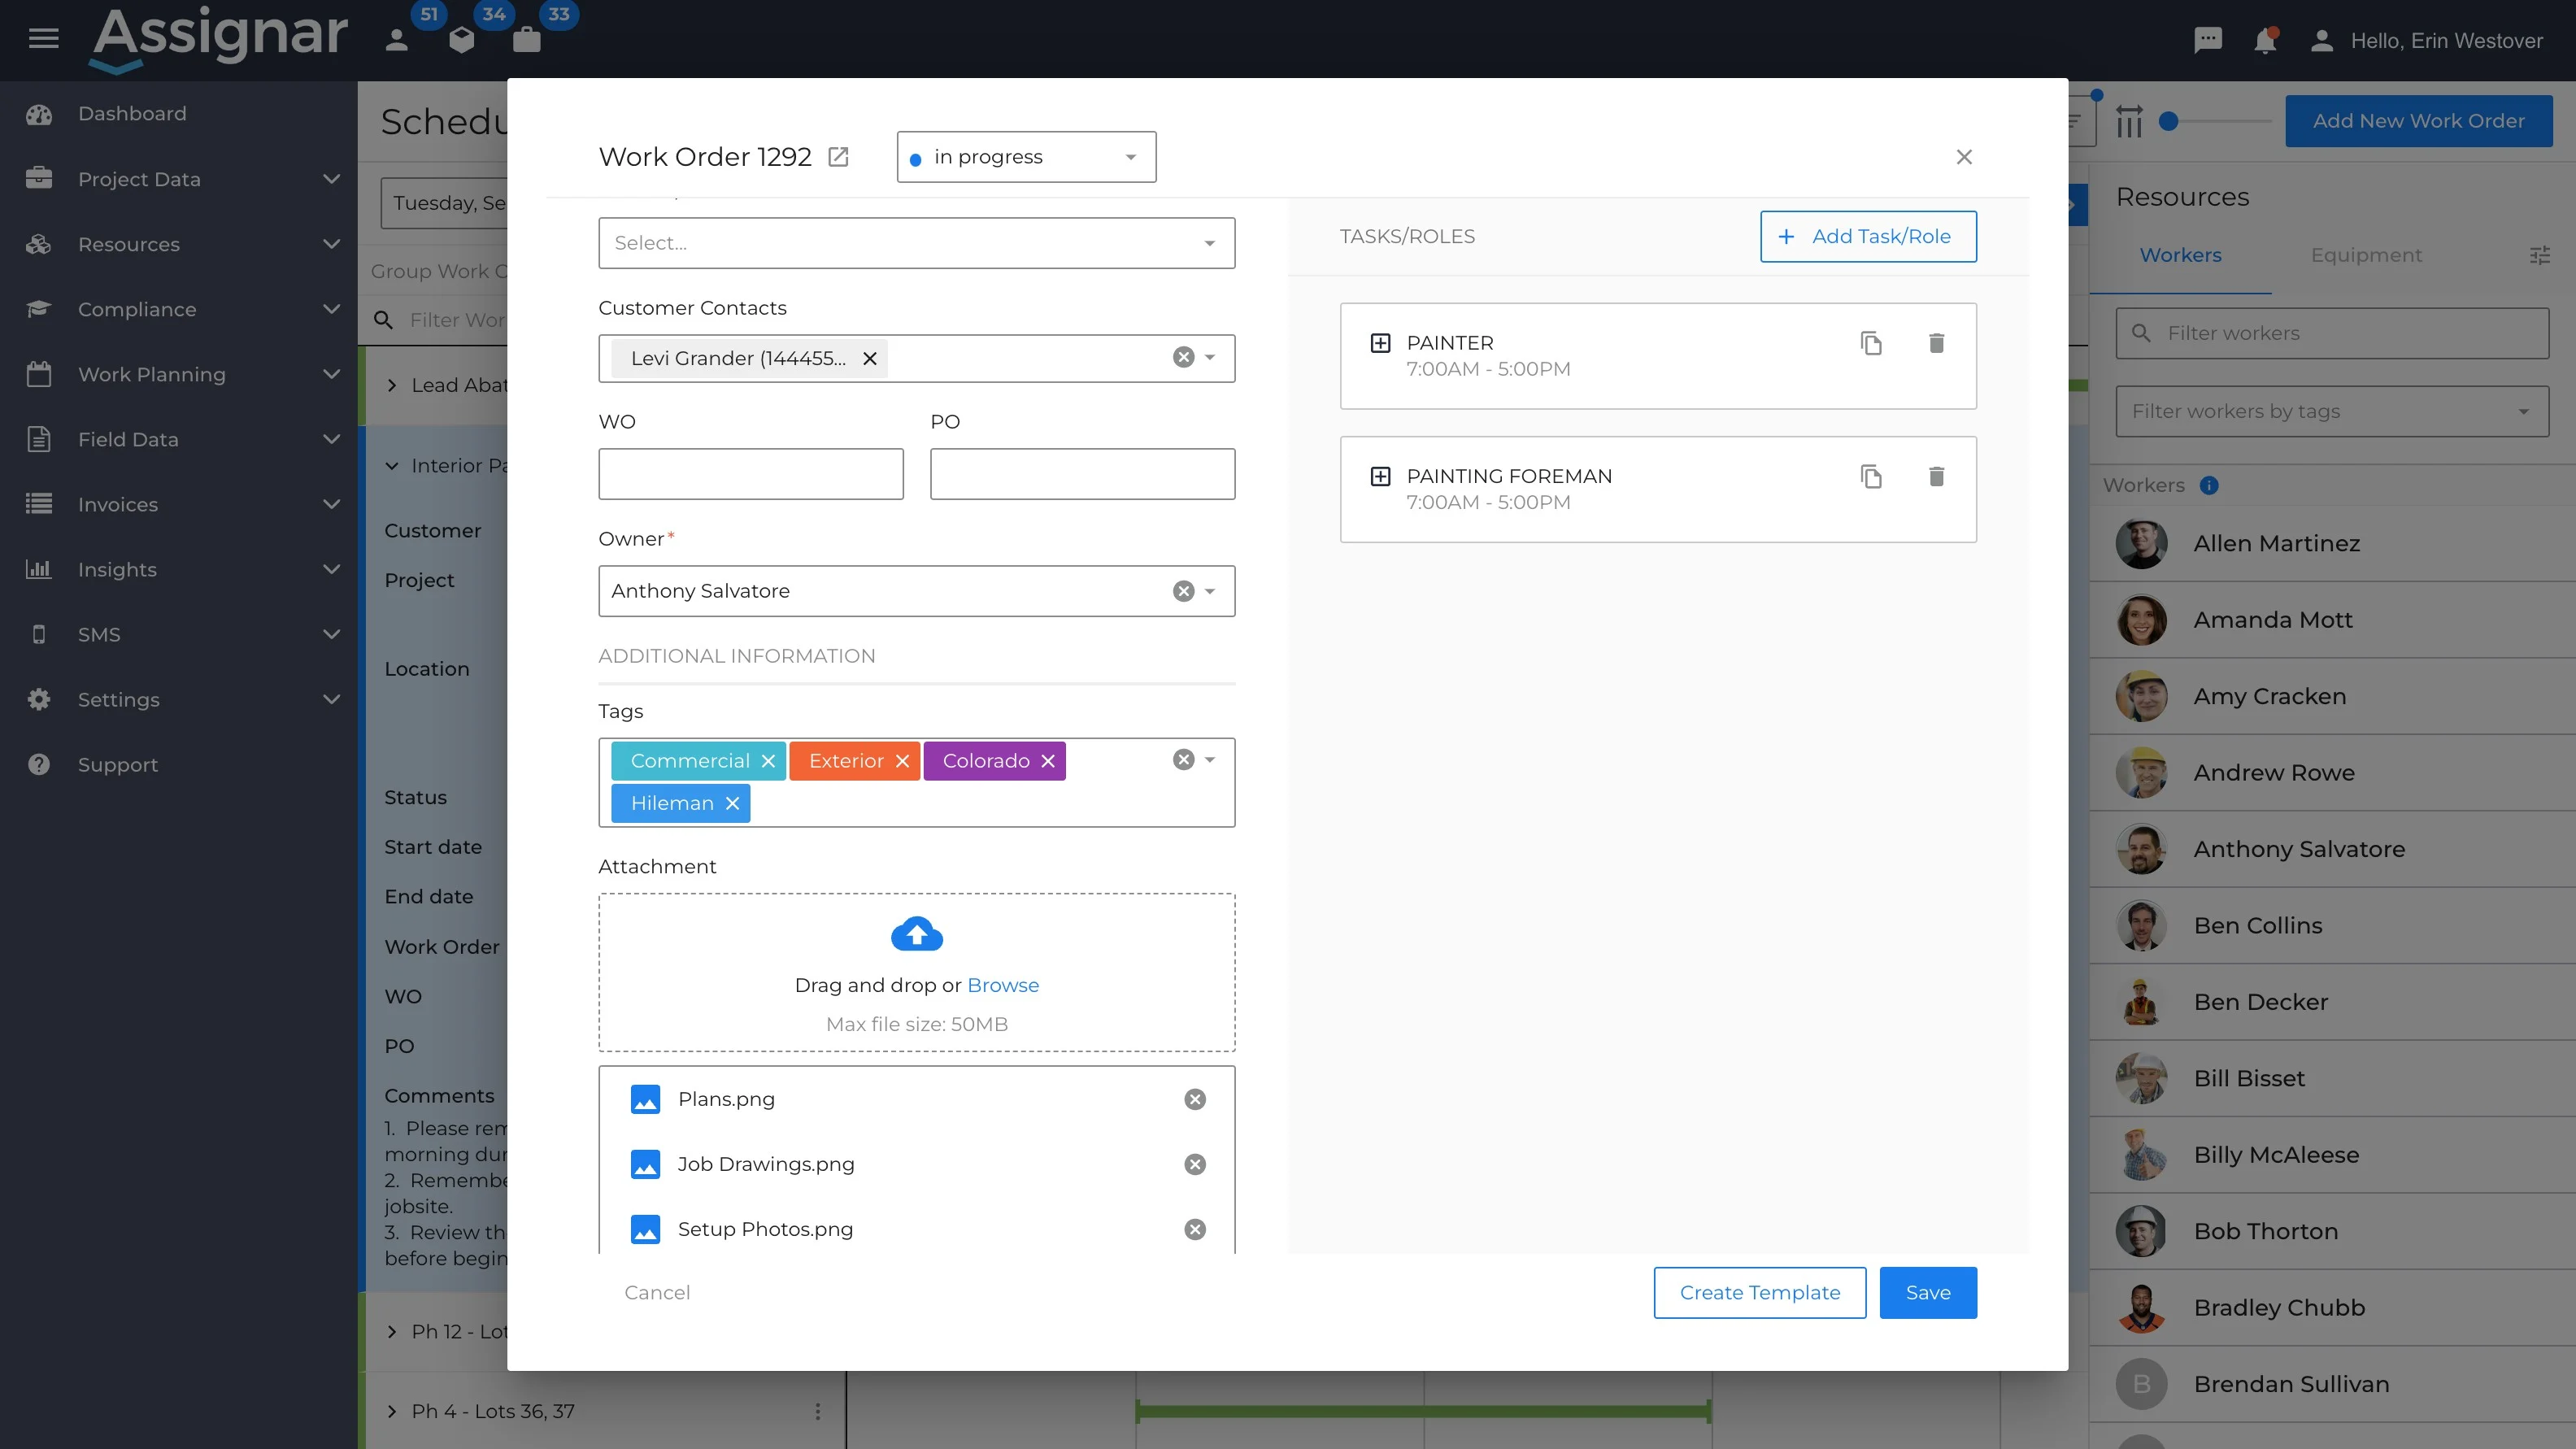Image resolution: width=2576 pixels, height=1449 pixels.
Task: Open the hamburger navigation menu
Action: (x=43, y=39)
